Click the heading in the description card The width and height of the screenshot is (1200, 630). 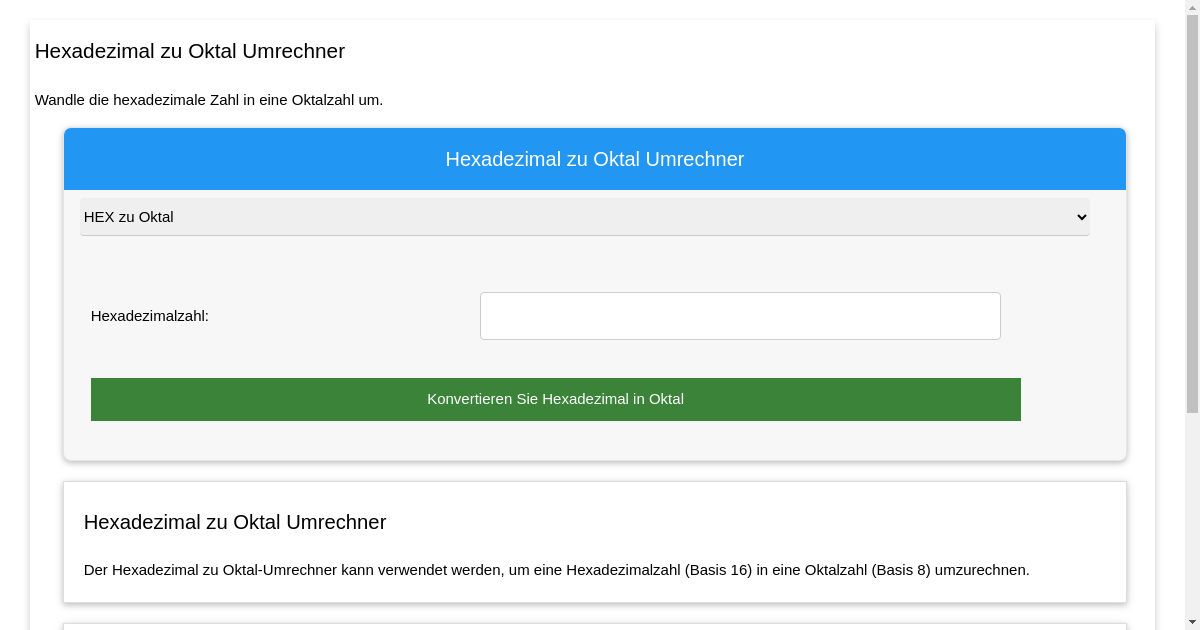pyautogui.click(x=235, y=522)
